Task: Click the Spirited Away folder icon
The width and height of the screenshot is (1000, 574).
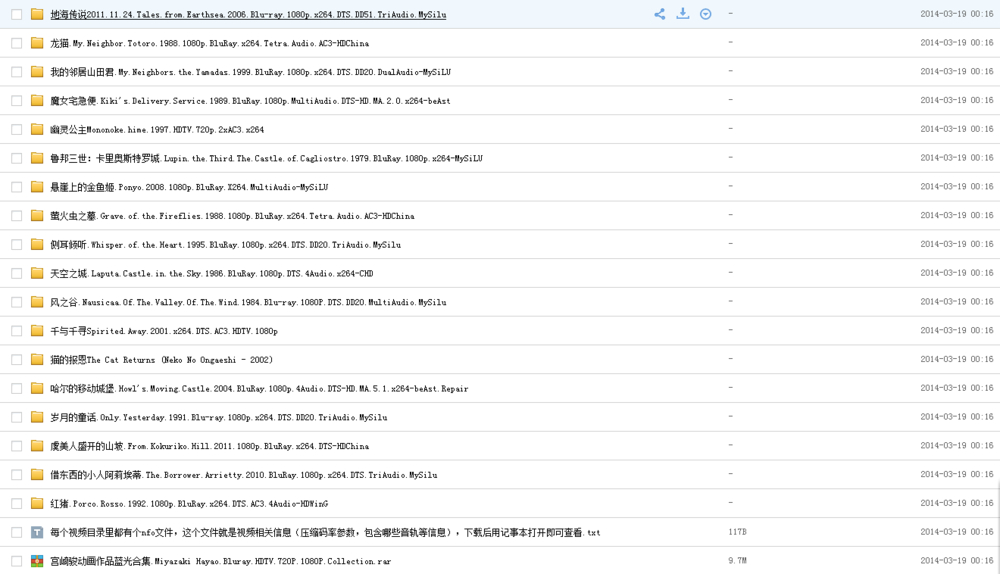Action: [x=37, y=330]
